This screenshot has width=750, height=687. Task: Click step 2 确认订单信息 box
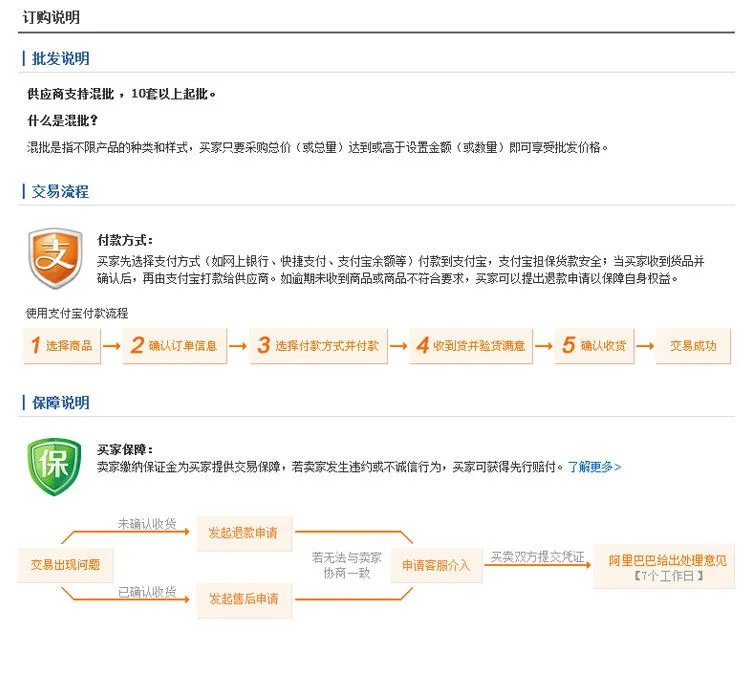(x=175, y=346)
